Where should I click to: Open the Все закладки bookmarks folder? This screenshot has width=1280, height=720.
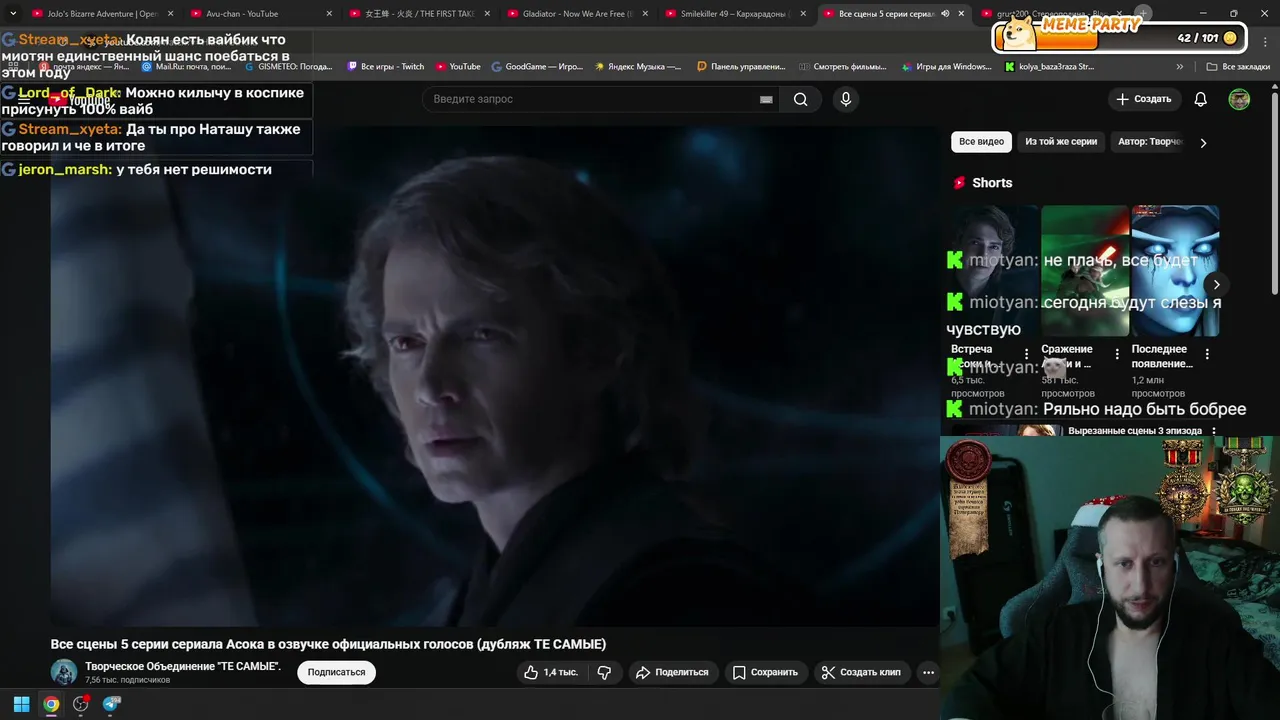tap(1239, 67)
